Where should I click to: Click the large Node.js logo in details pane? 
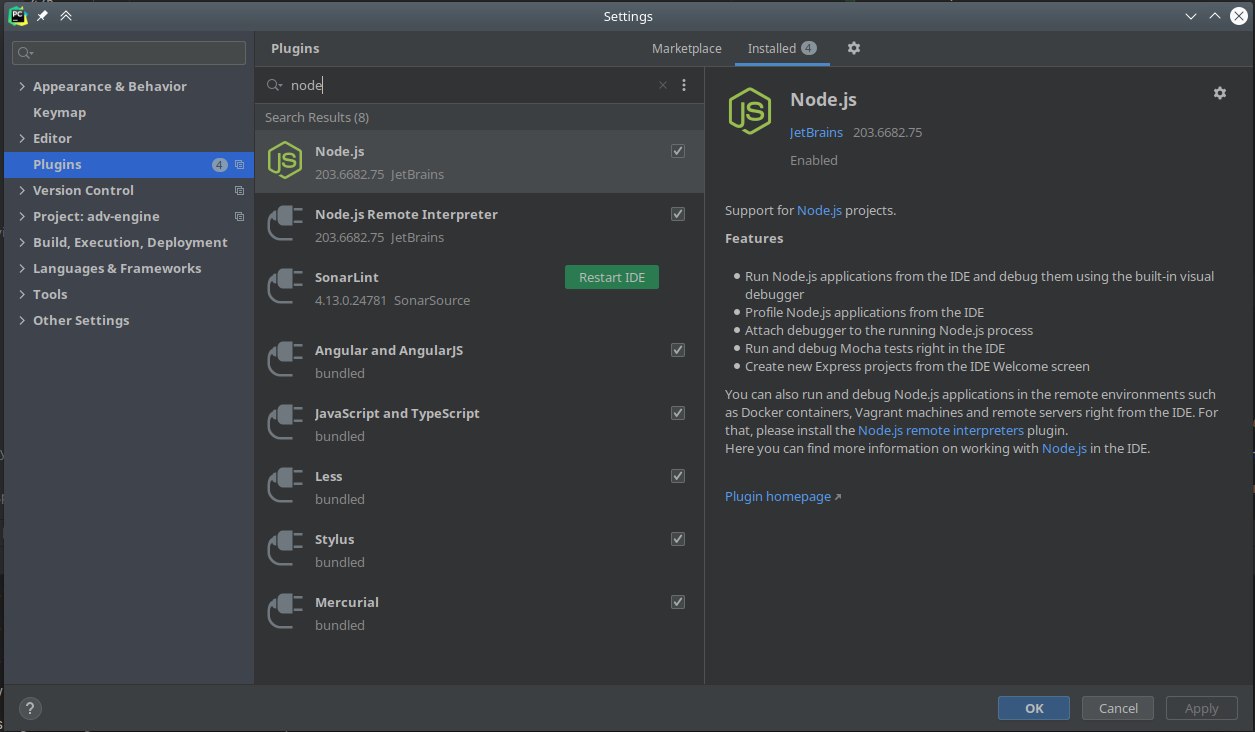tap(750, 111)
